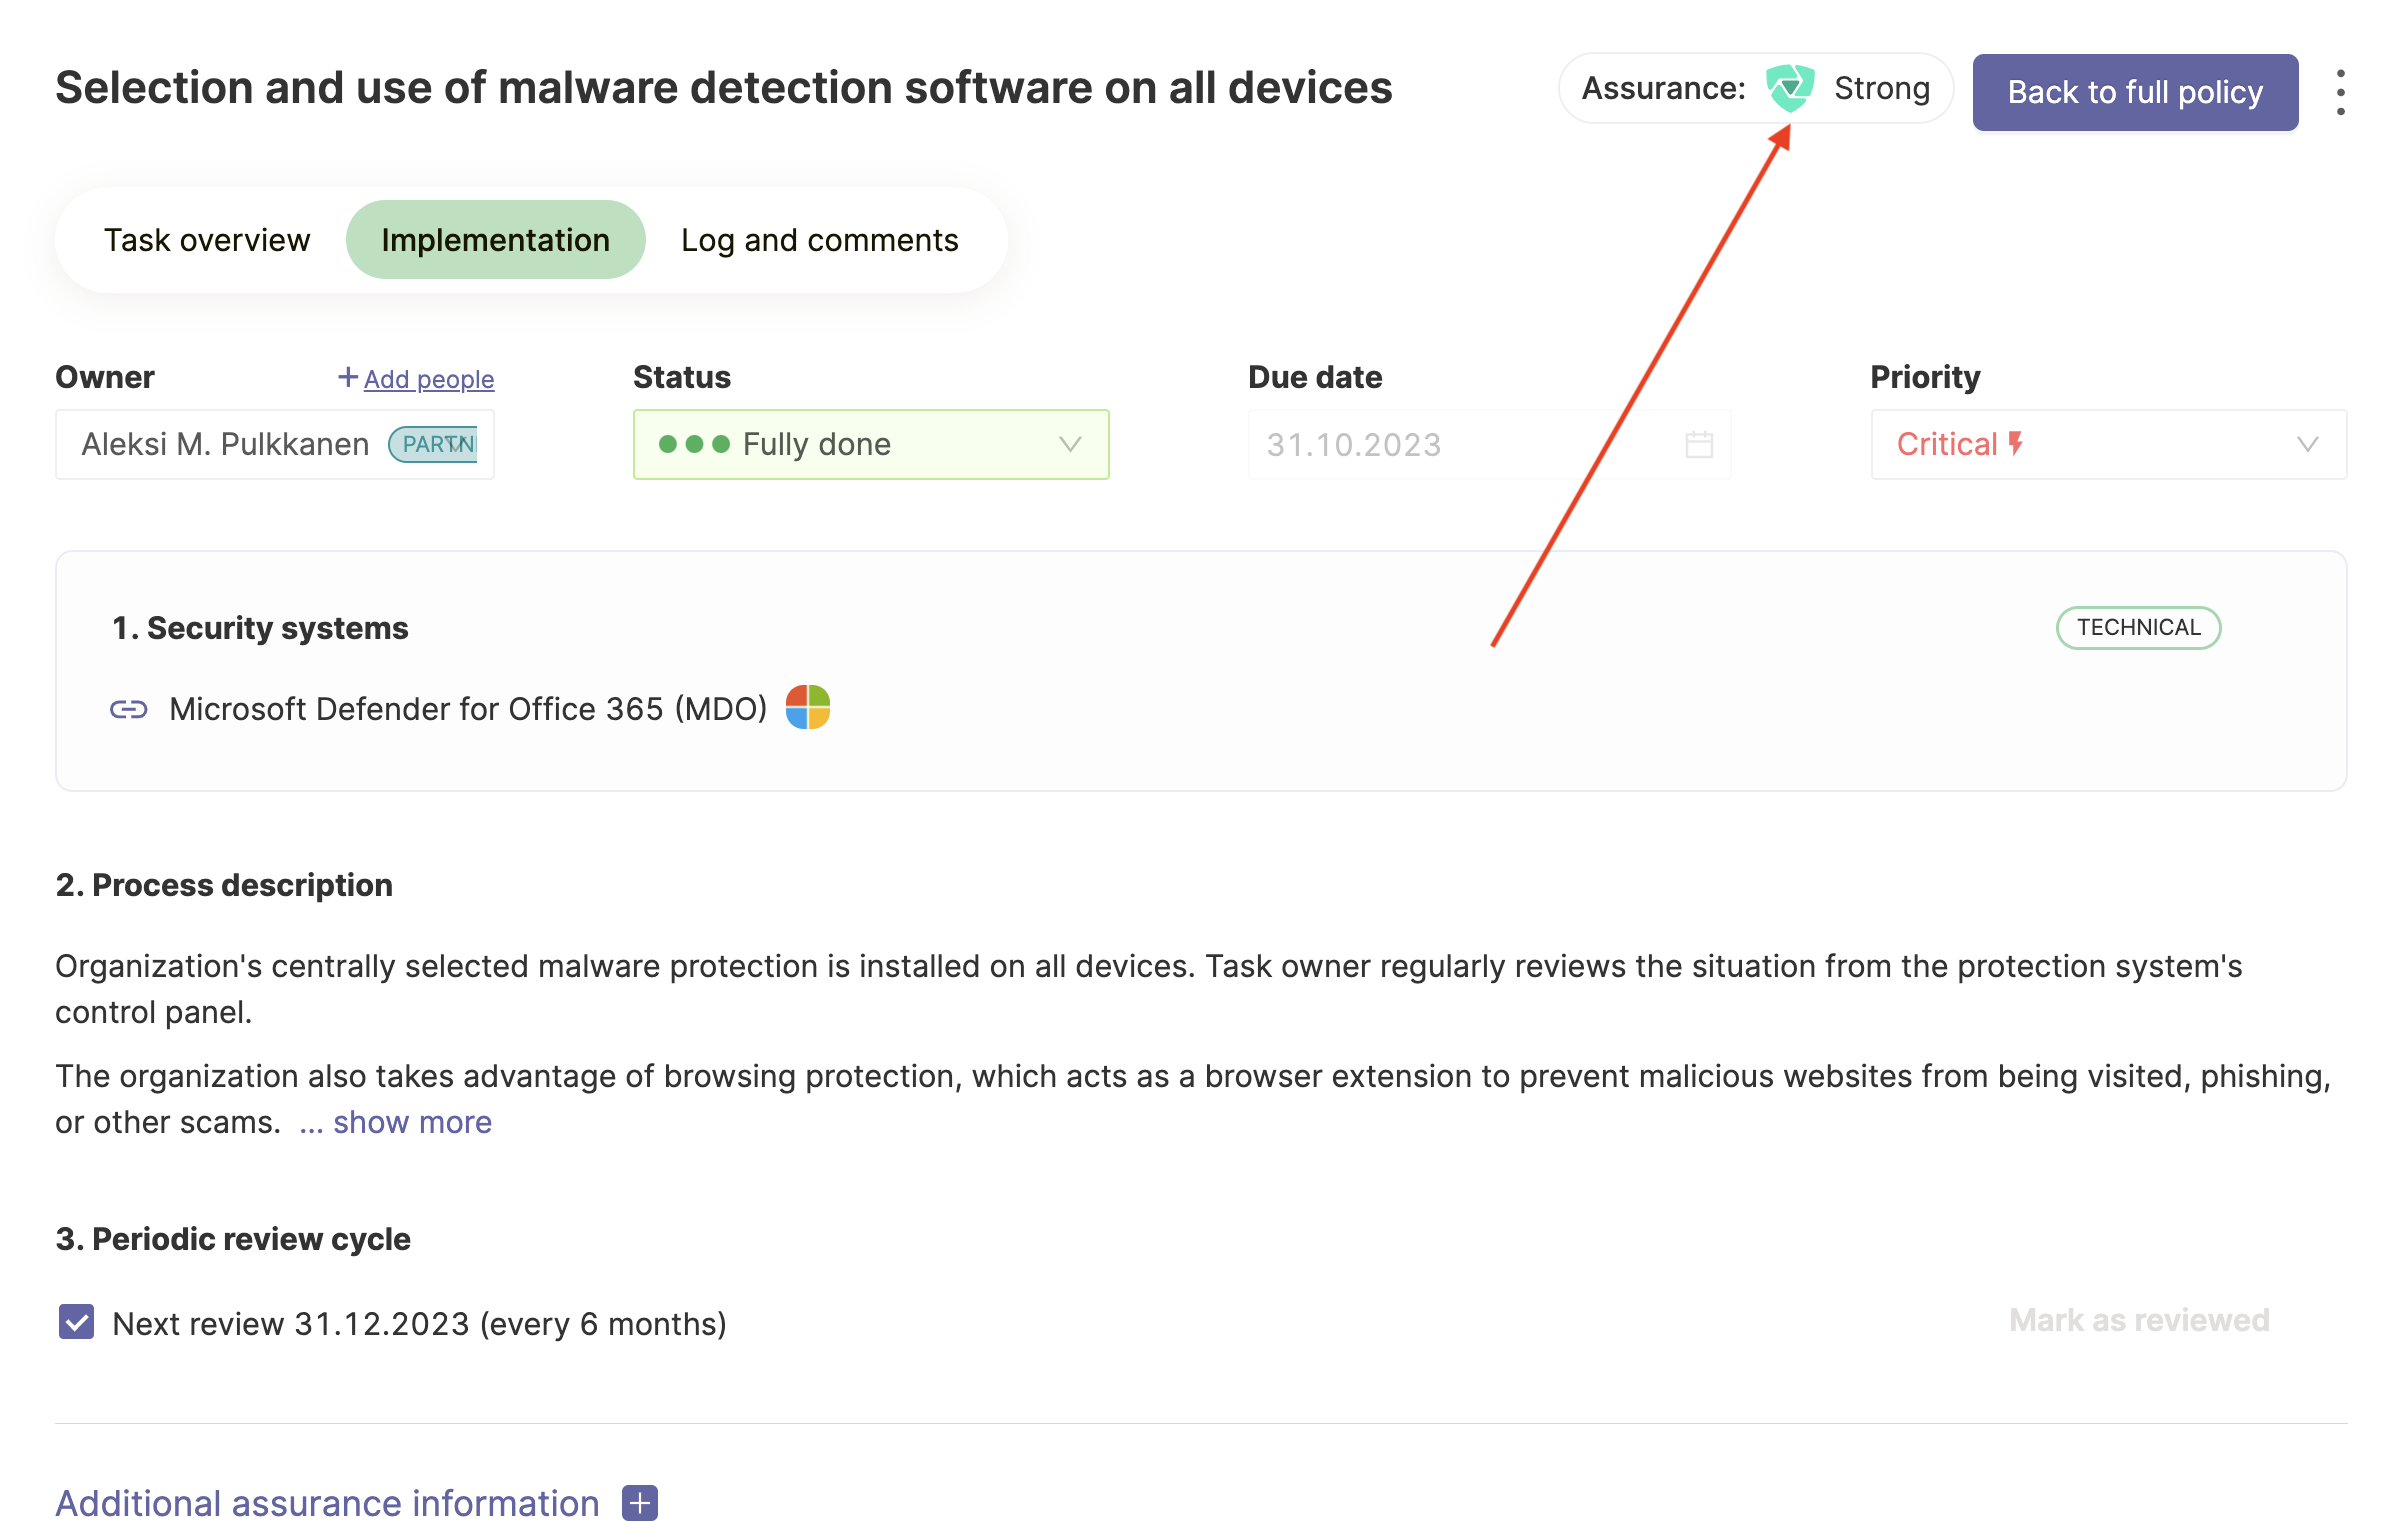Click the calendar icon in Due date
This screenshot has height=1538, width=2386.
[1699, 444]
